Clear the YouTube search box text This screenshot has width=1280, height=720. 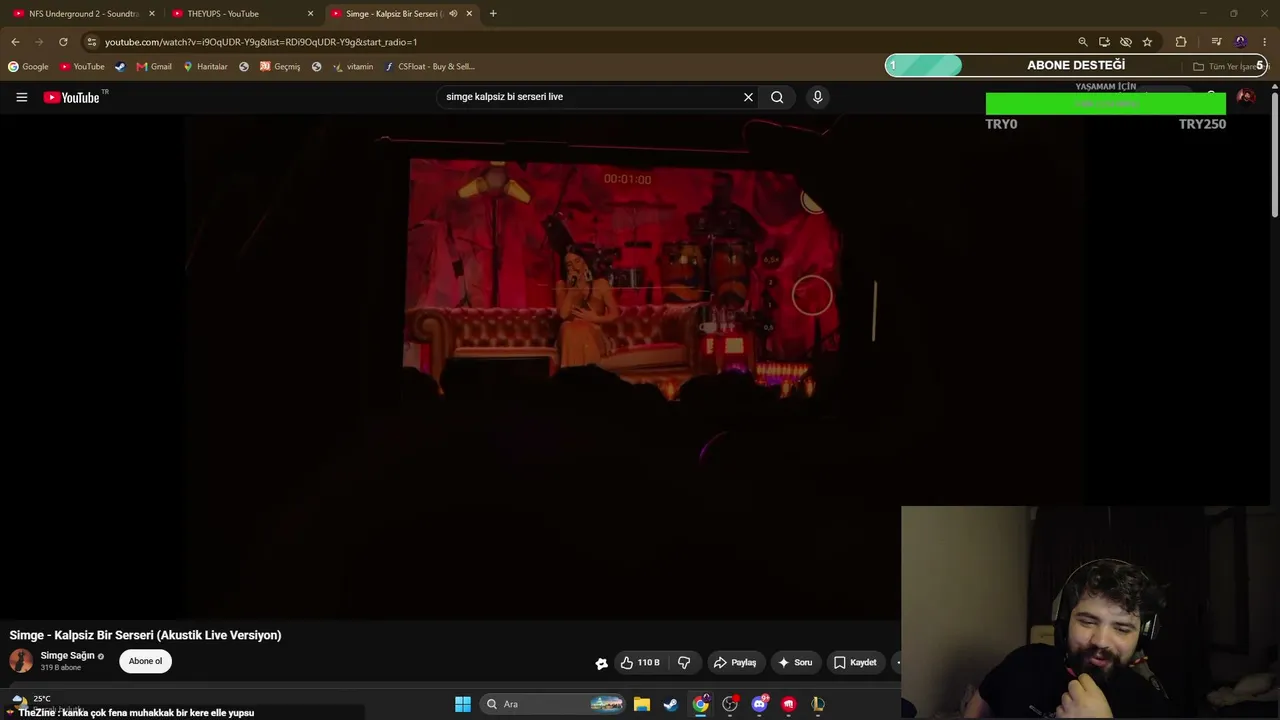[748, 97]
